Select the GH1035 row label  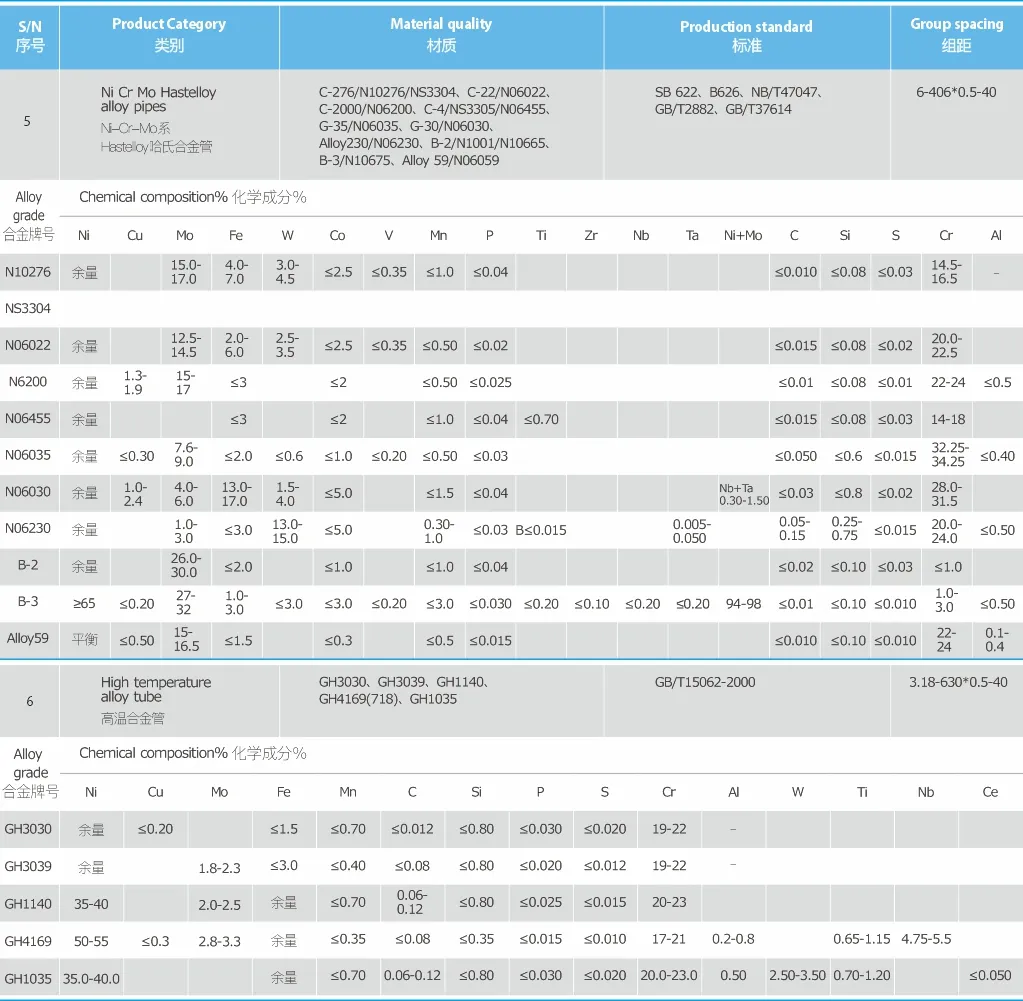(x=27, y=978)
